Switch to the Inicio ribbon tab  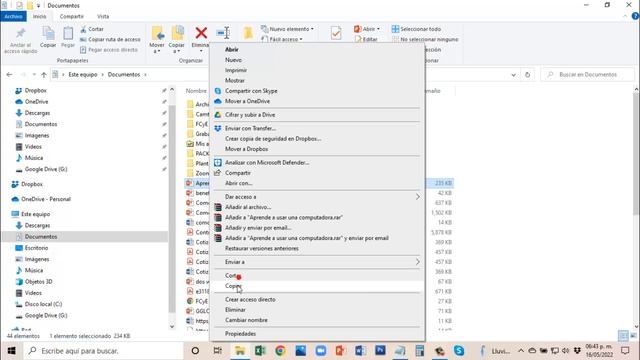[40, 16]
